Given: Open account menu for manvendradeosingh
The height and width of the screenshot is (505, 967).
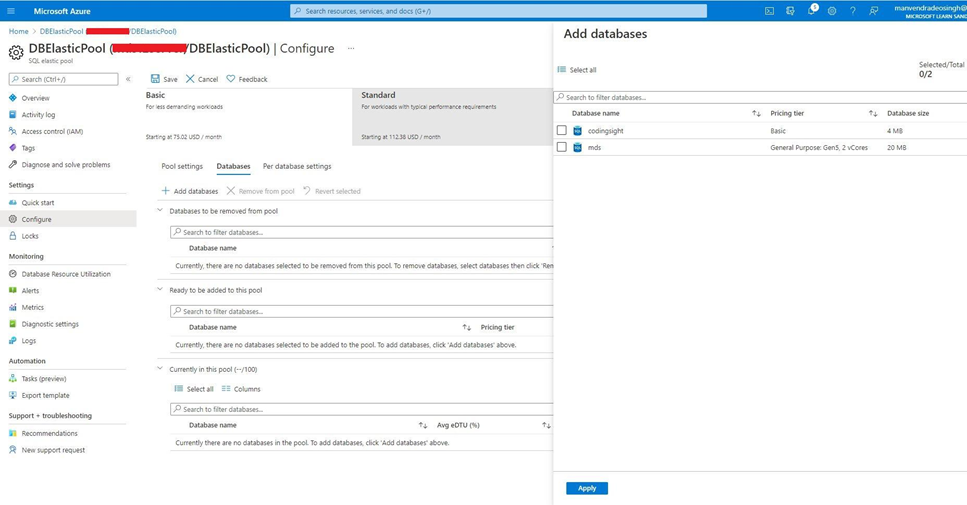Looking at the screenshot, I should [931, 11].
